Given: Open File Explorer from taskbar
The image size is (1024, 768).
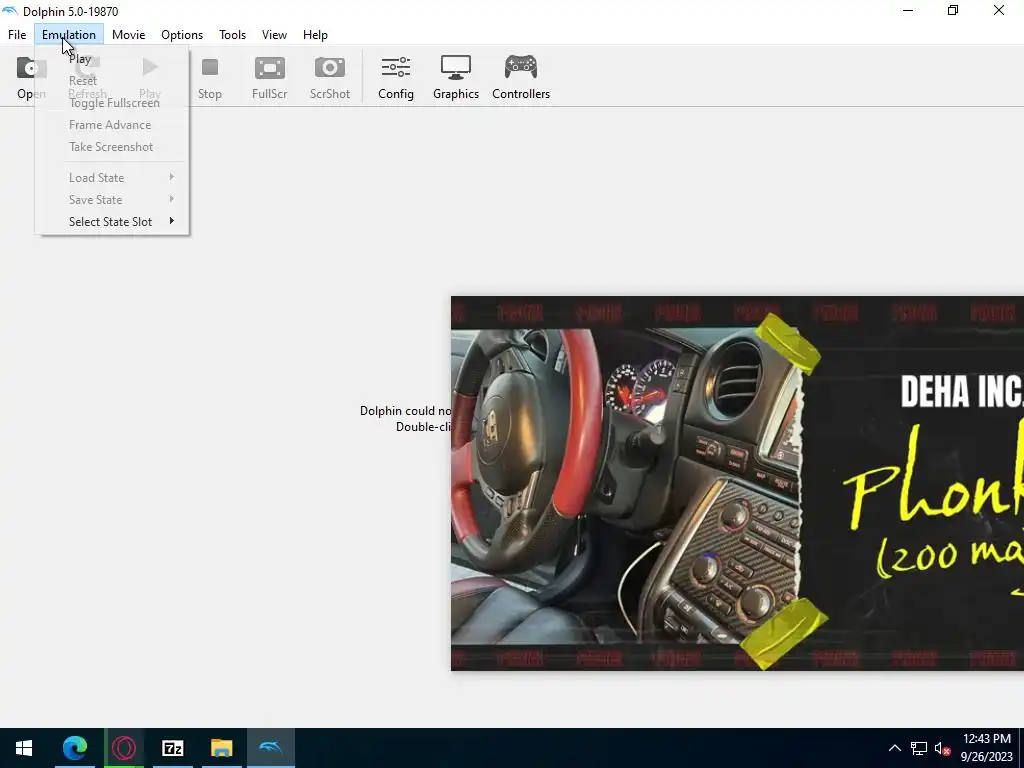Looking at the screenshot, I should coord(221,748).
